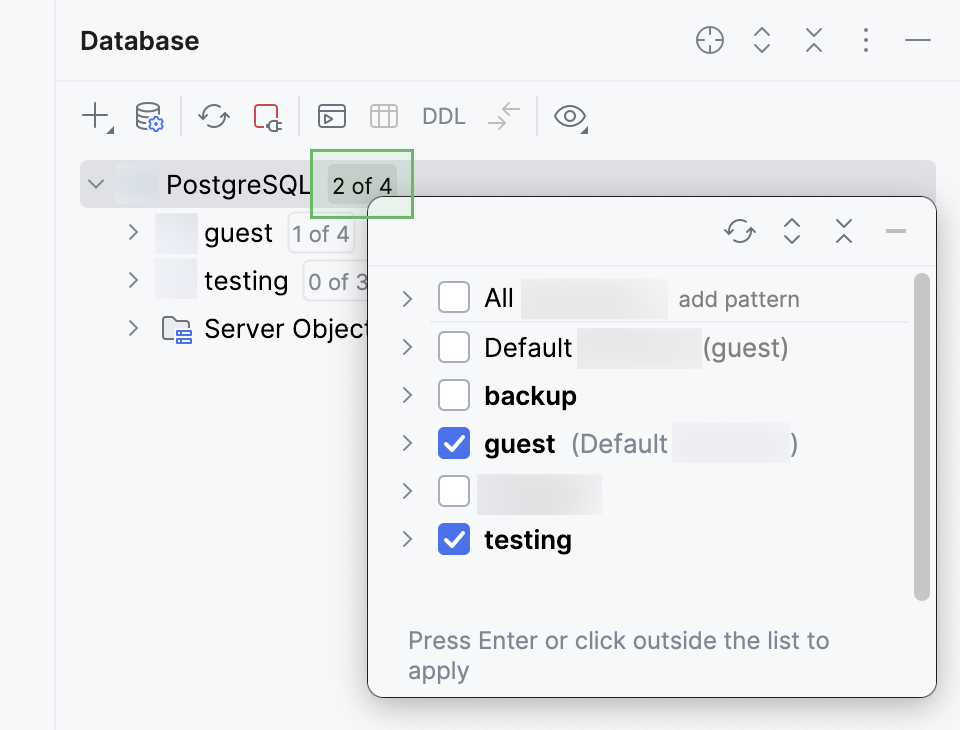Image resolution: width=960 pixels, height=730 pixels.
Task: Open DDL in the editor
Action: (443, 116)
